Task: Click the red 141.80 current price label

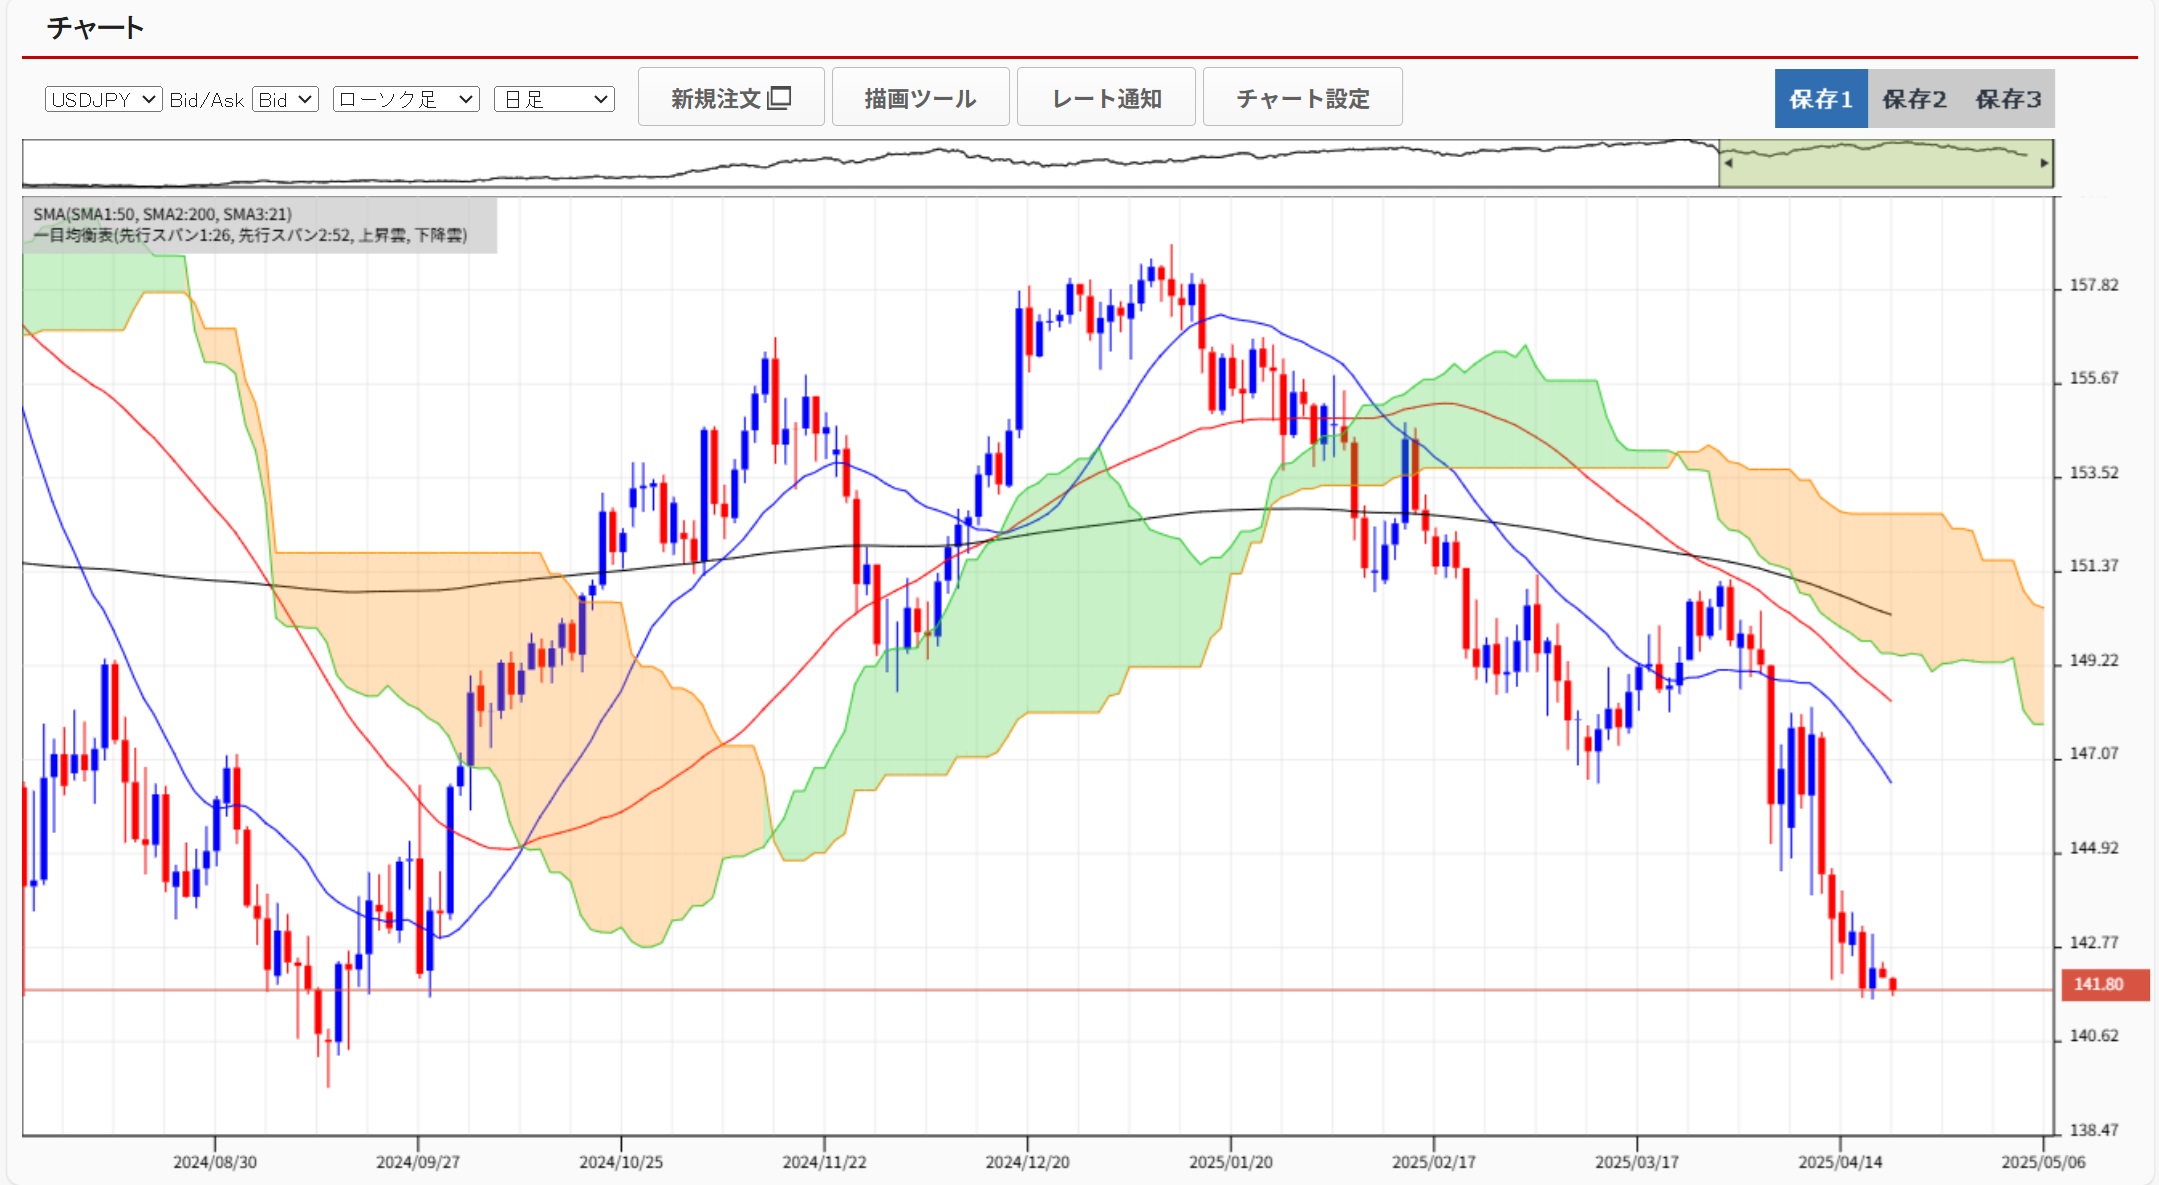Action: (2104, 984)
